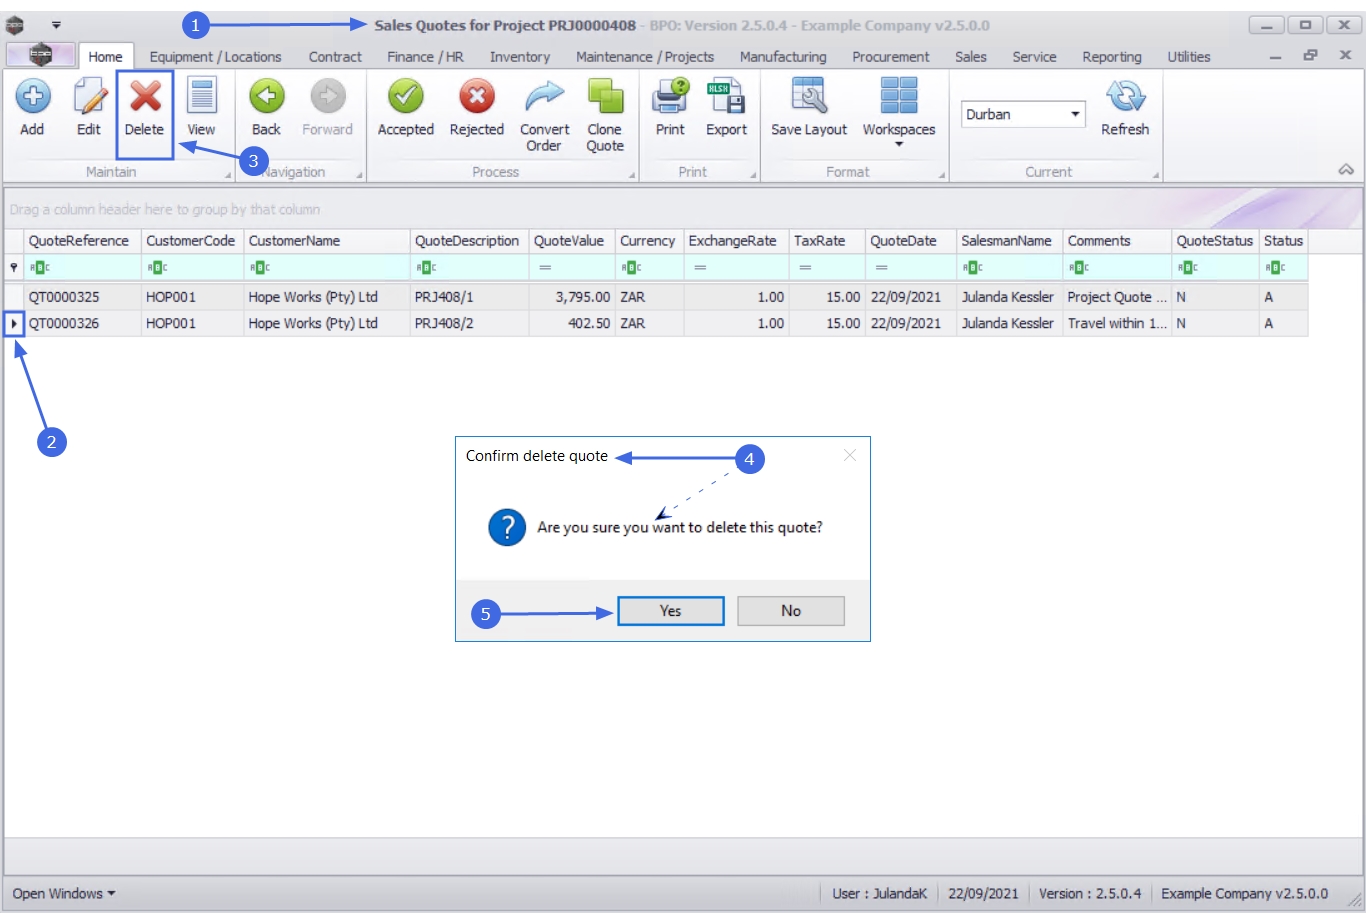Image resolution: width=1366 pixels, height=913 pixels.
Task: Click the Clone Quote icon
Action: [605, 97]
